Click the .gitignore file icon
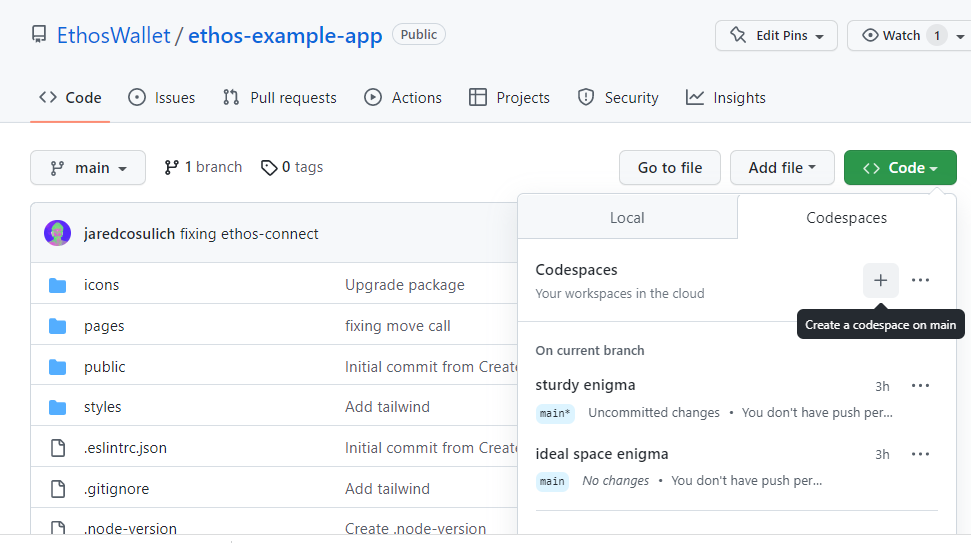The width and height of the screenshot is (971, 543). tap(58, 489)
